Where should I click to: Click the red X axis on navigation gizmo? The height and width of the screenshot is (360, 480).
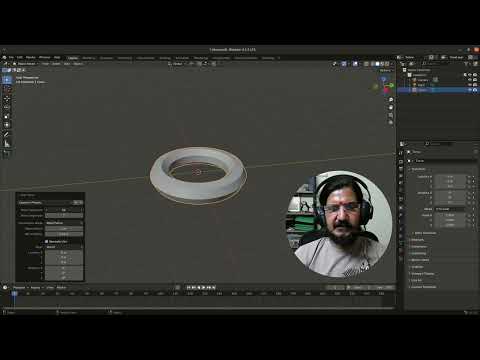coord(386,90)
